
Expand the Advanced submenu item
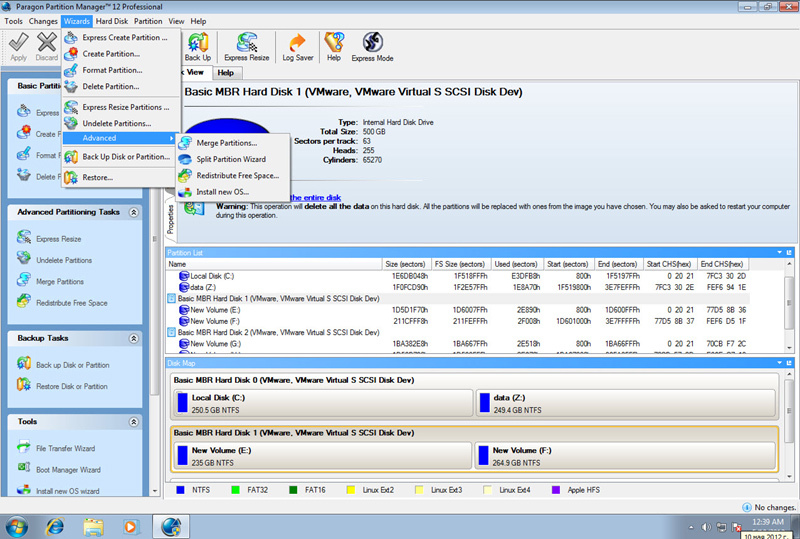119,138
